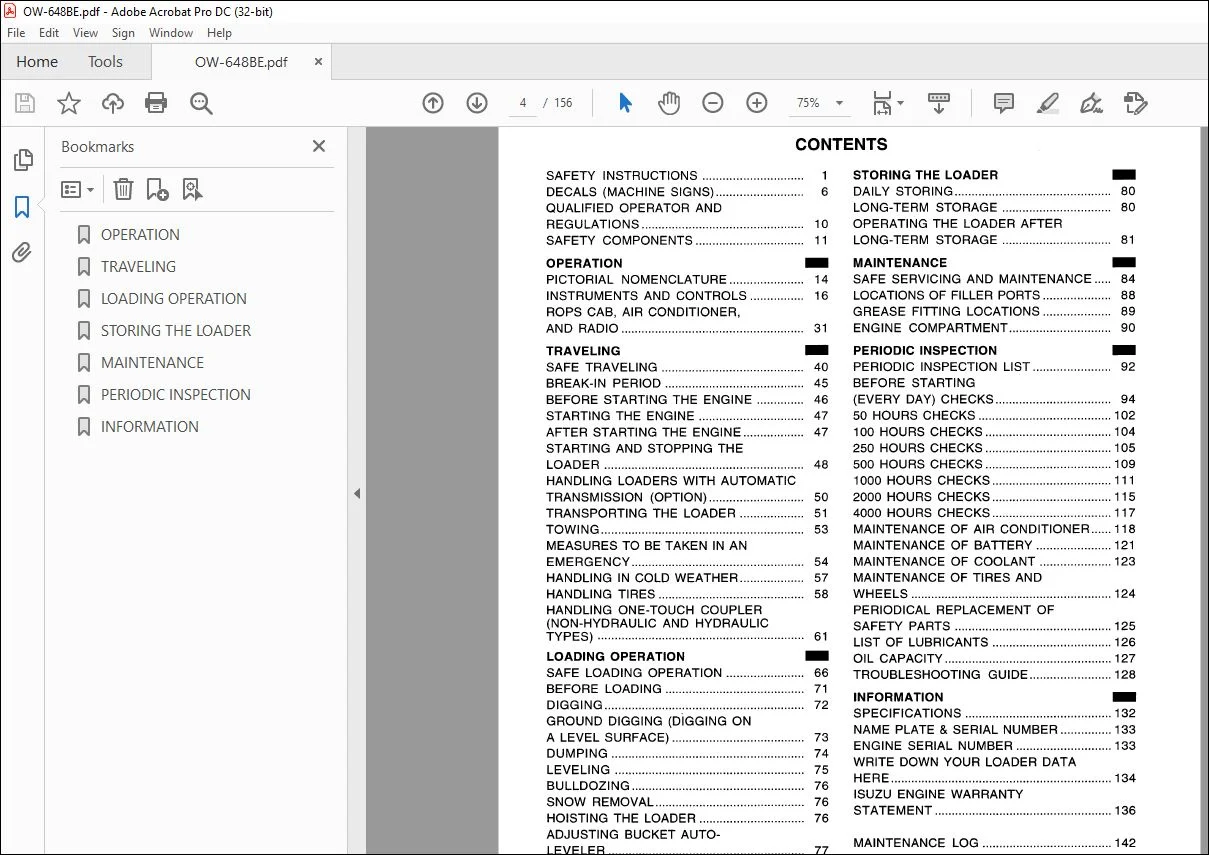Open the View menu

[x=86, y=33]
